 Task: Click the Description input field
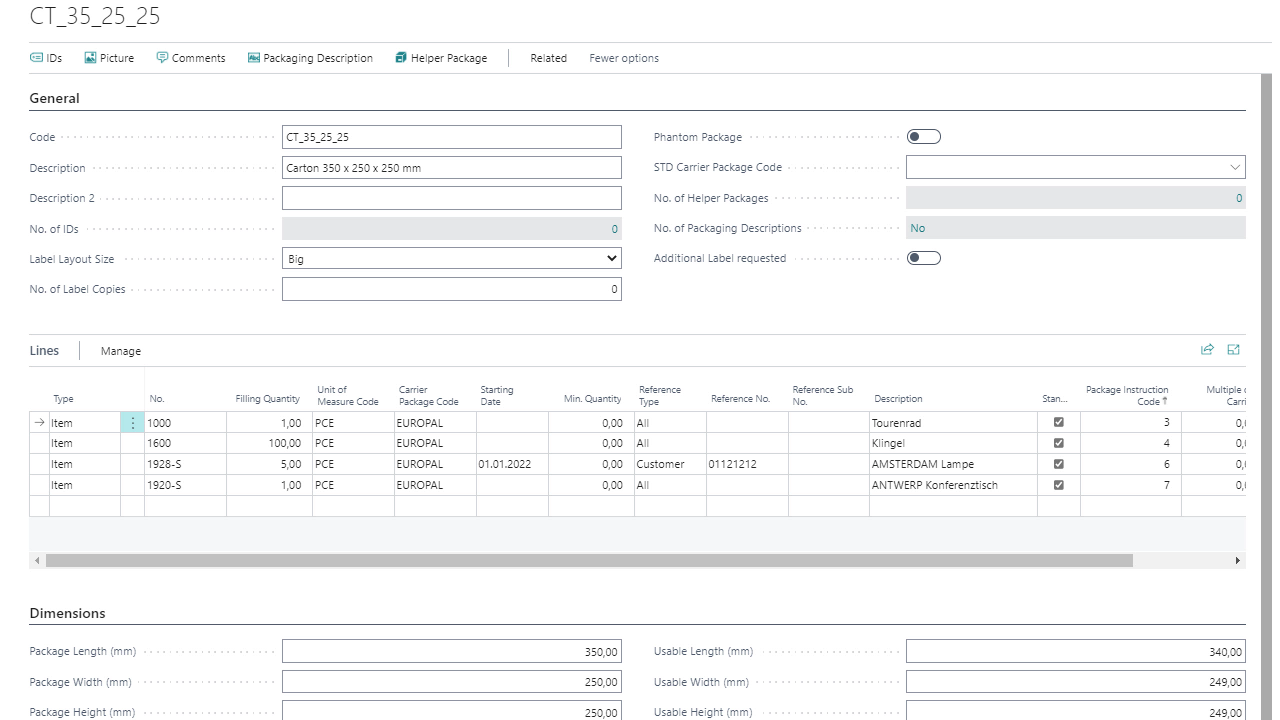[452, 168]
